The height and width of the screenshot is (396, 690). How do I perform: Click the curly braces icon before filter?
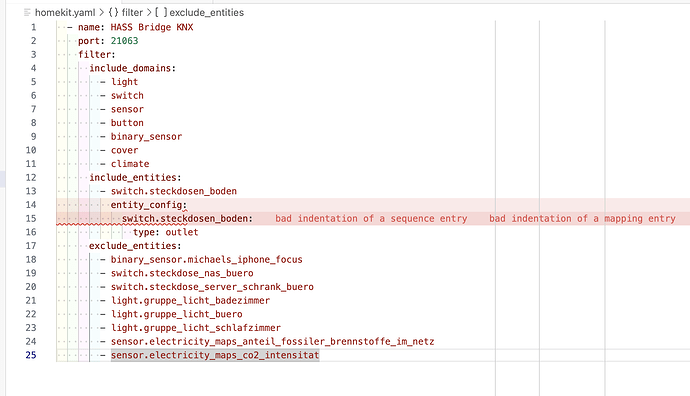tap(113, 12)
